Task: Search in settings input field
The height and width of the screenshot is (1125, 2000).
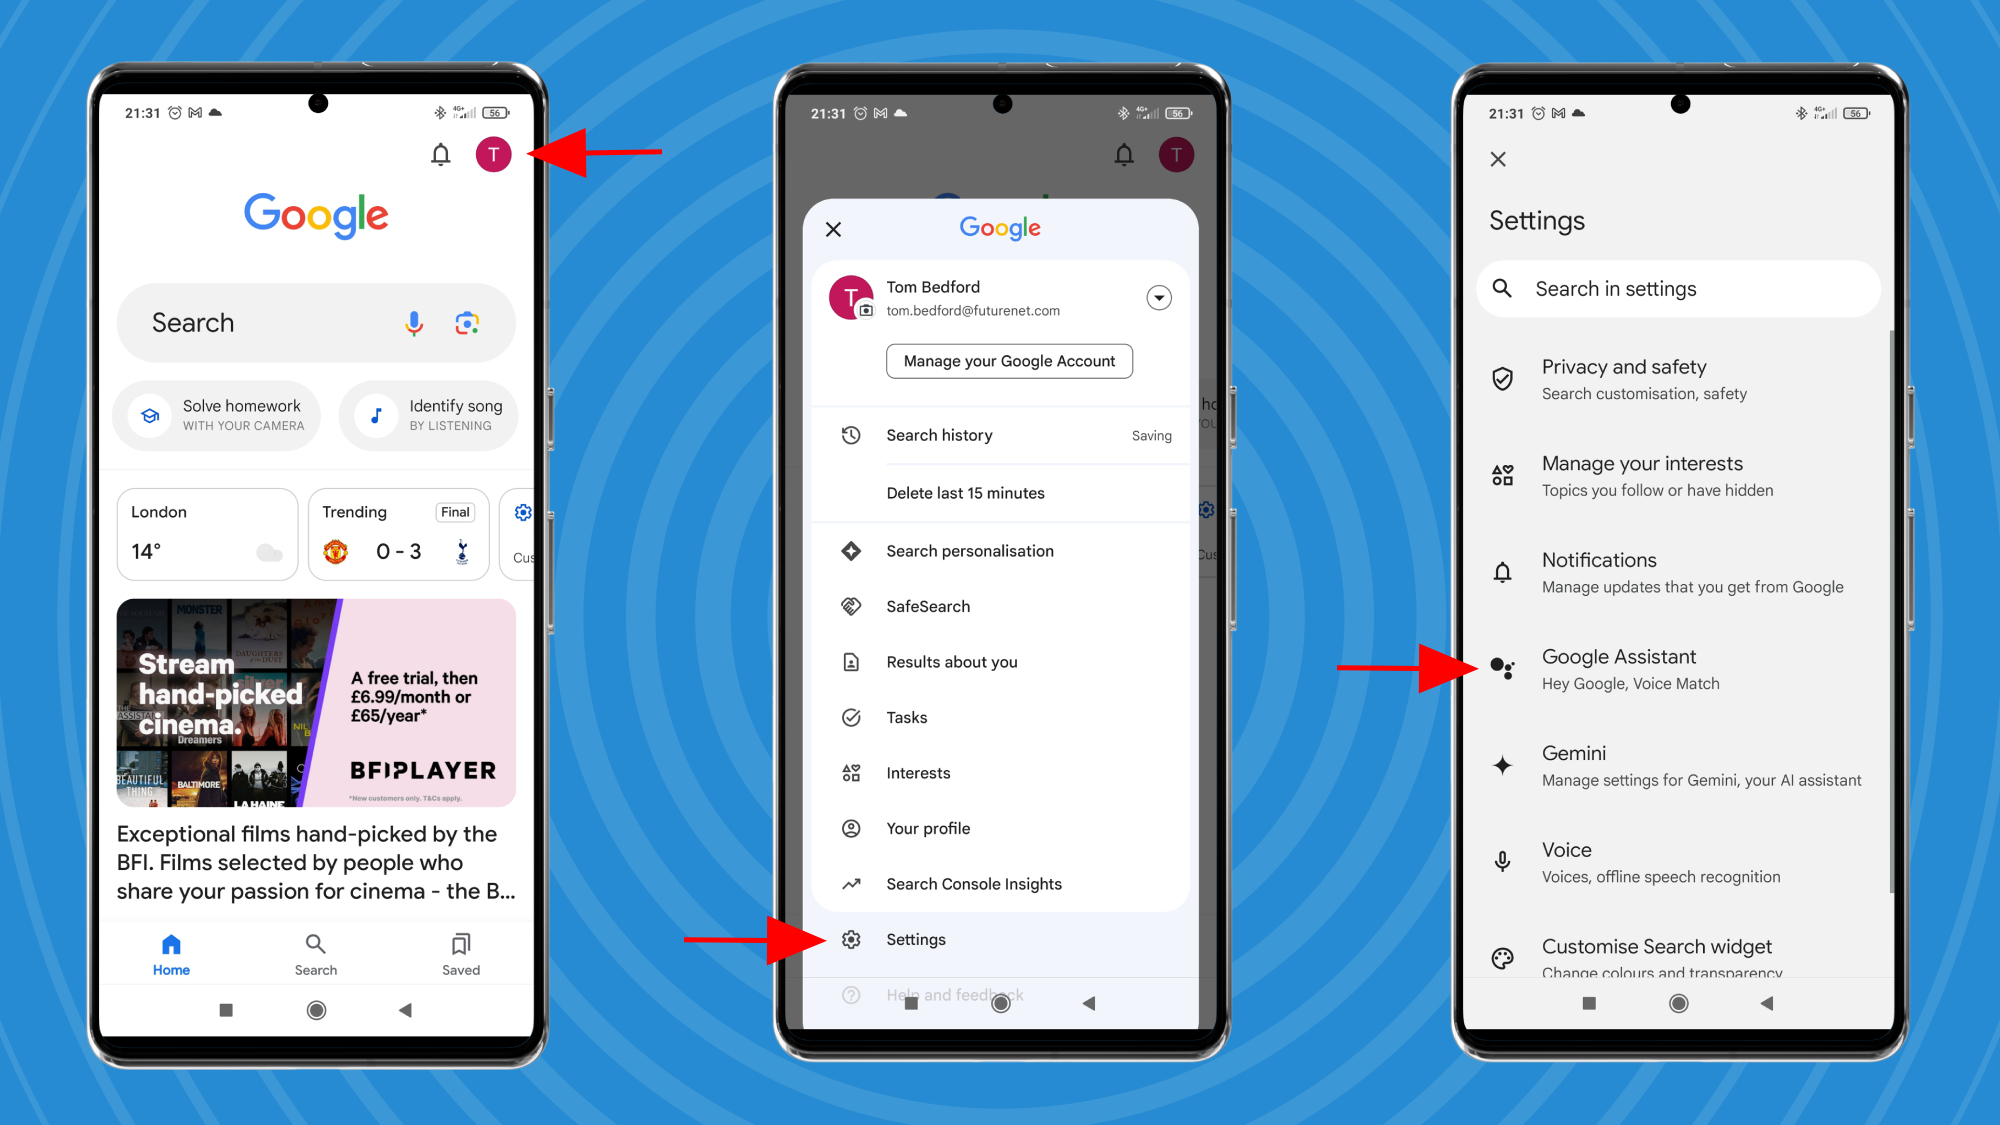Action: (1679, 288)
